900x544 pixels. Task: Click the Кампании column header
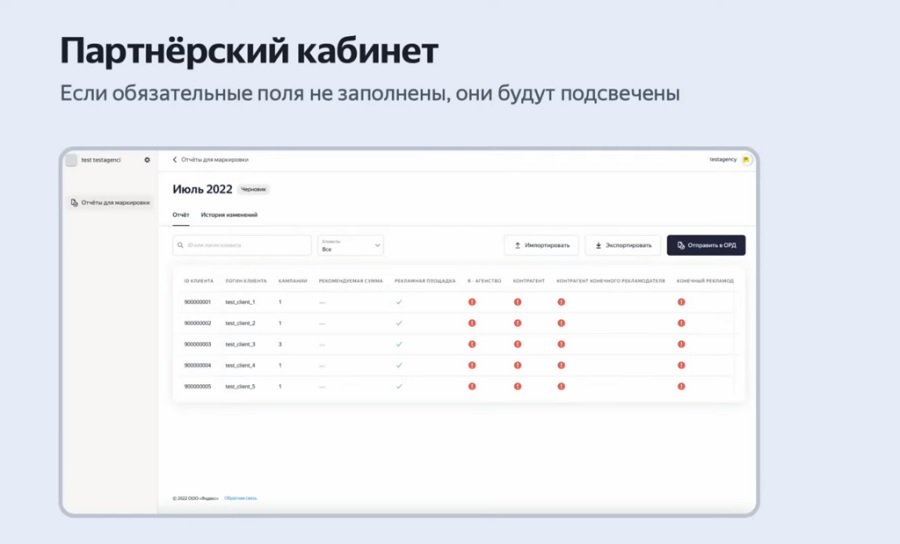pos(293,281)
